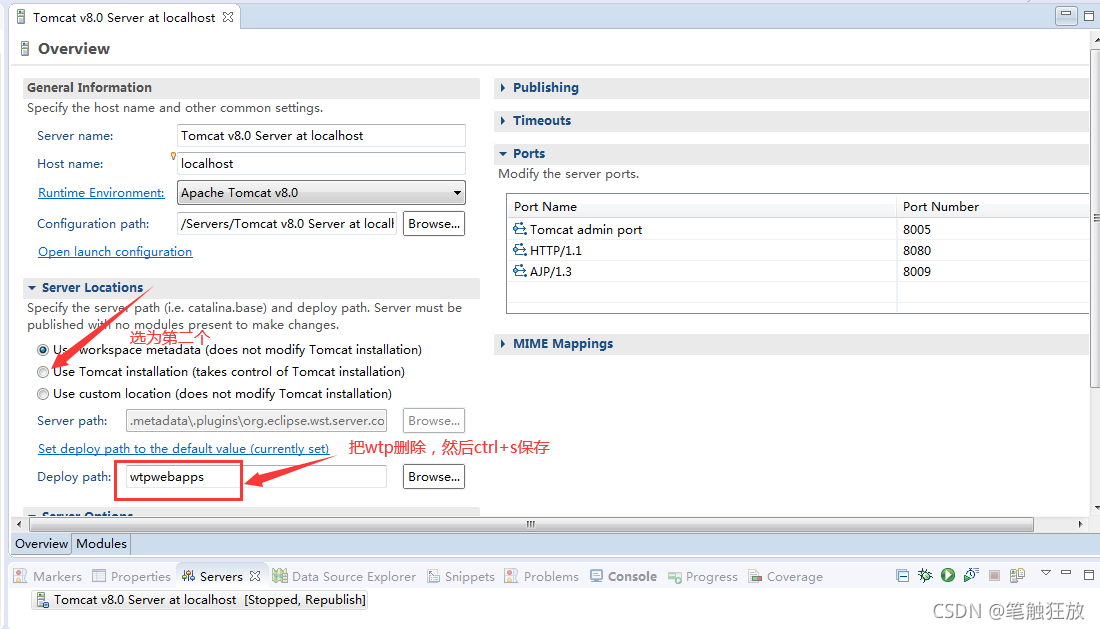This screenshot has width=1100, height=629.
Task: Click the Properties view icon
Action: click(99, 576)
